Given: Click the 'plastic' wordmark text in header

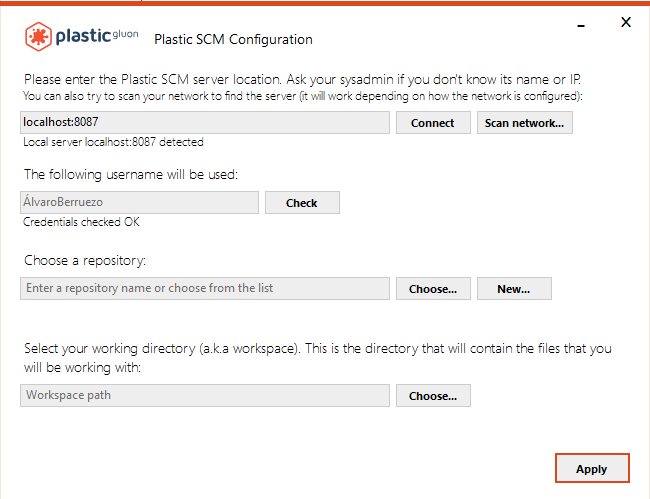Looking at the screenshot, I should (x=86, y=37).
